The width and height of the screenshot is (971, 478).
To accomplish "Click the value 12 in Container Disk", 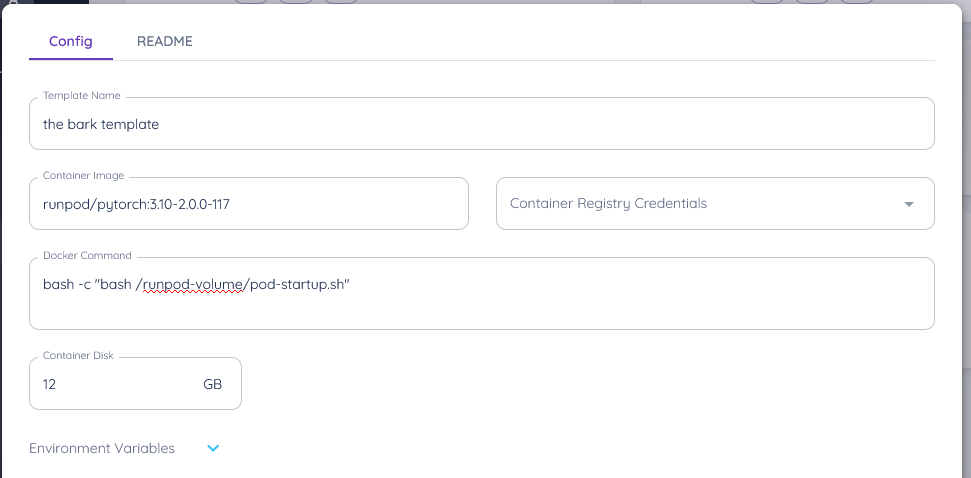I will point(49,384).
